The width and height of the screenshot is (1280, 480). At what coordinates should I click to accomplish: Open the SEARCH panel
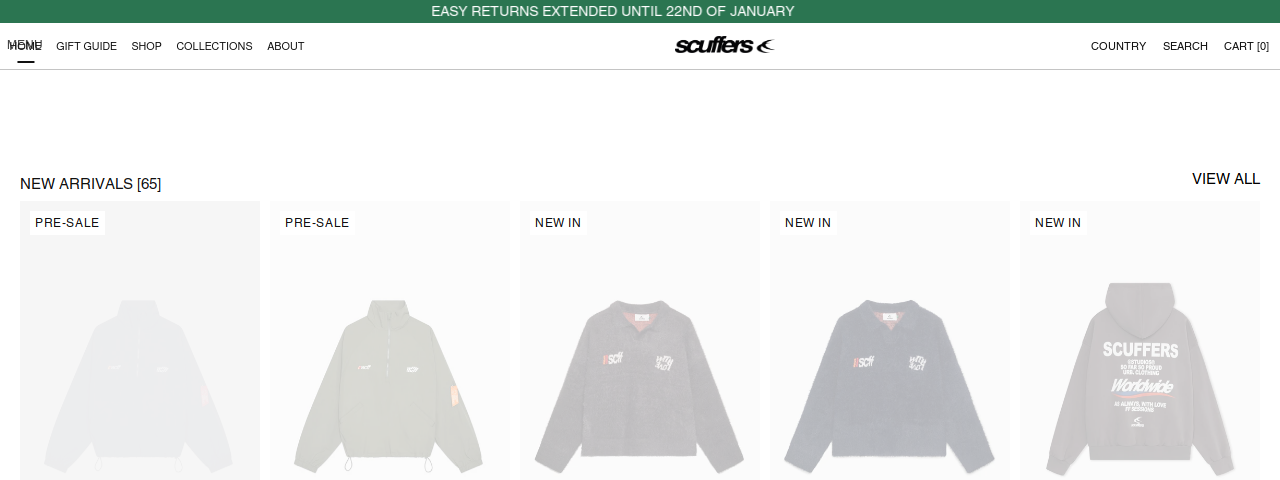(x=1185, y=46)
